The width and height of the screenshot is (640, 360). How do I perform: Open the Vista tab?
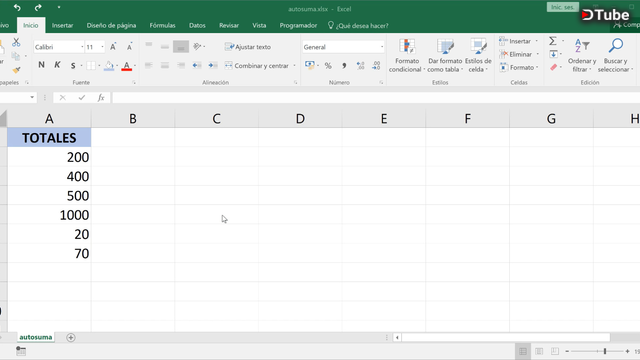[x=259, y=25]
